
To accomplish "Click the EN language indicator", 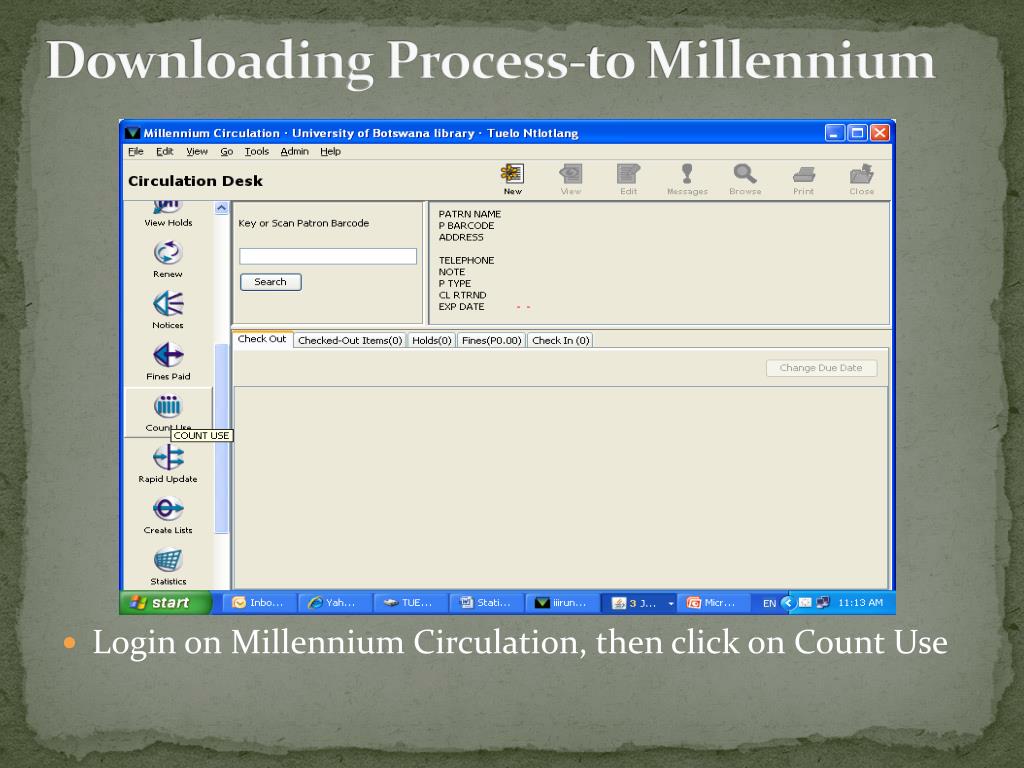I will coord(769,603).
